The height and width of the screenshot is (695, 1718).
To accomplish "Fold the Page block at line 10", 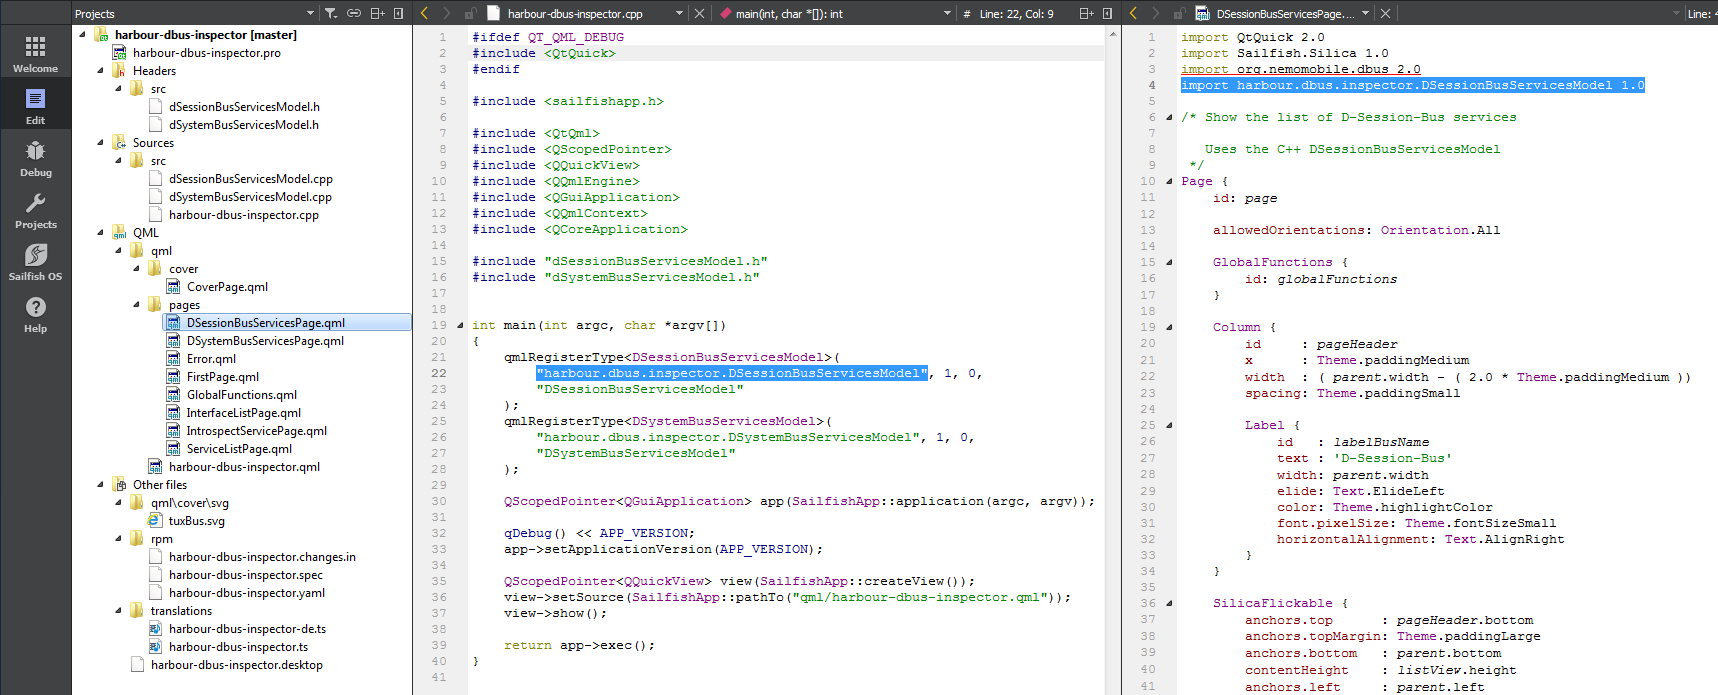I will (x=1169, y=181).
